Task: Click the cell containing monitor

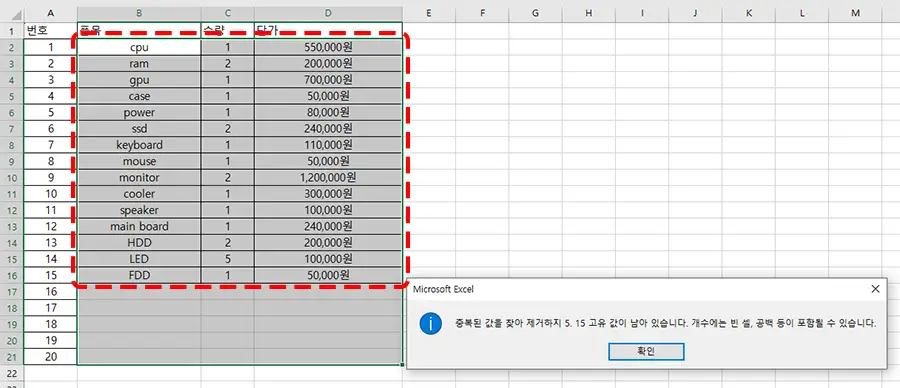Action: 139,177
